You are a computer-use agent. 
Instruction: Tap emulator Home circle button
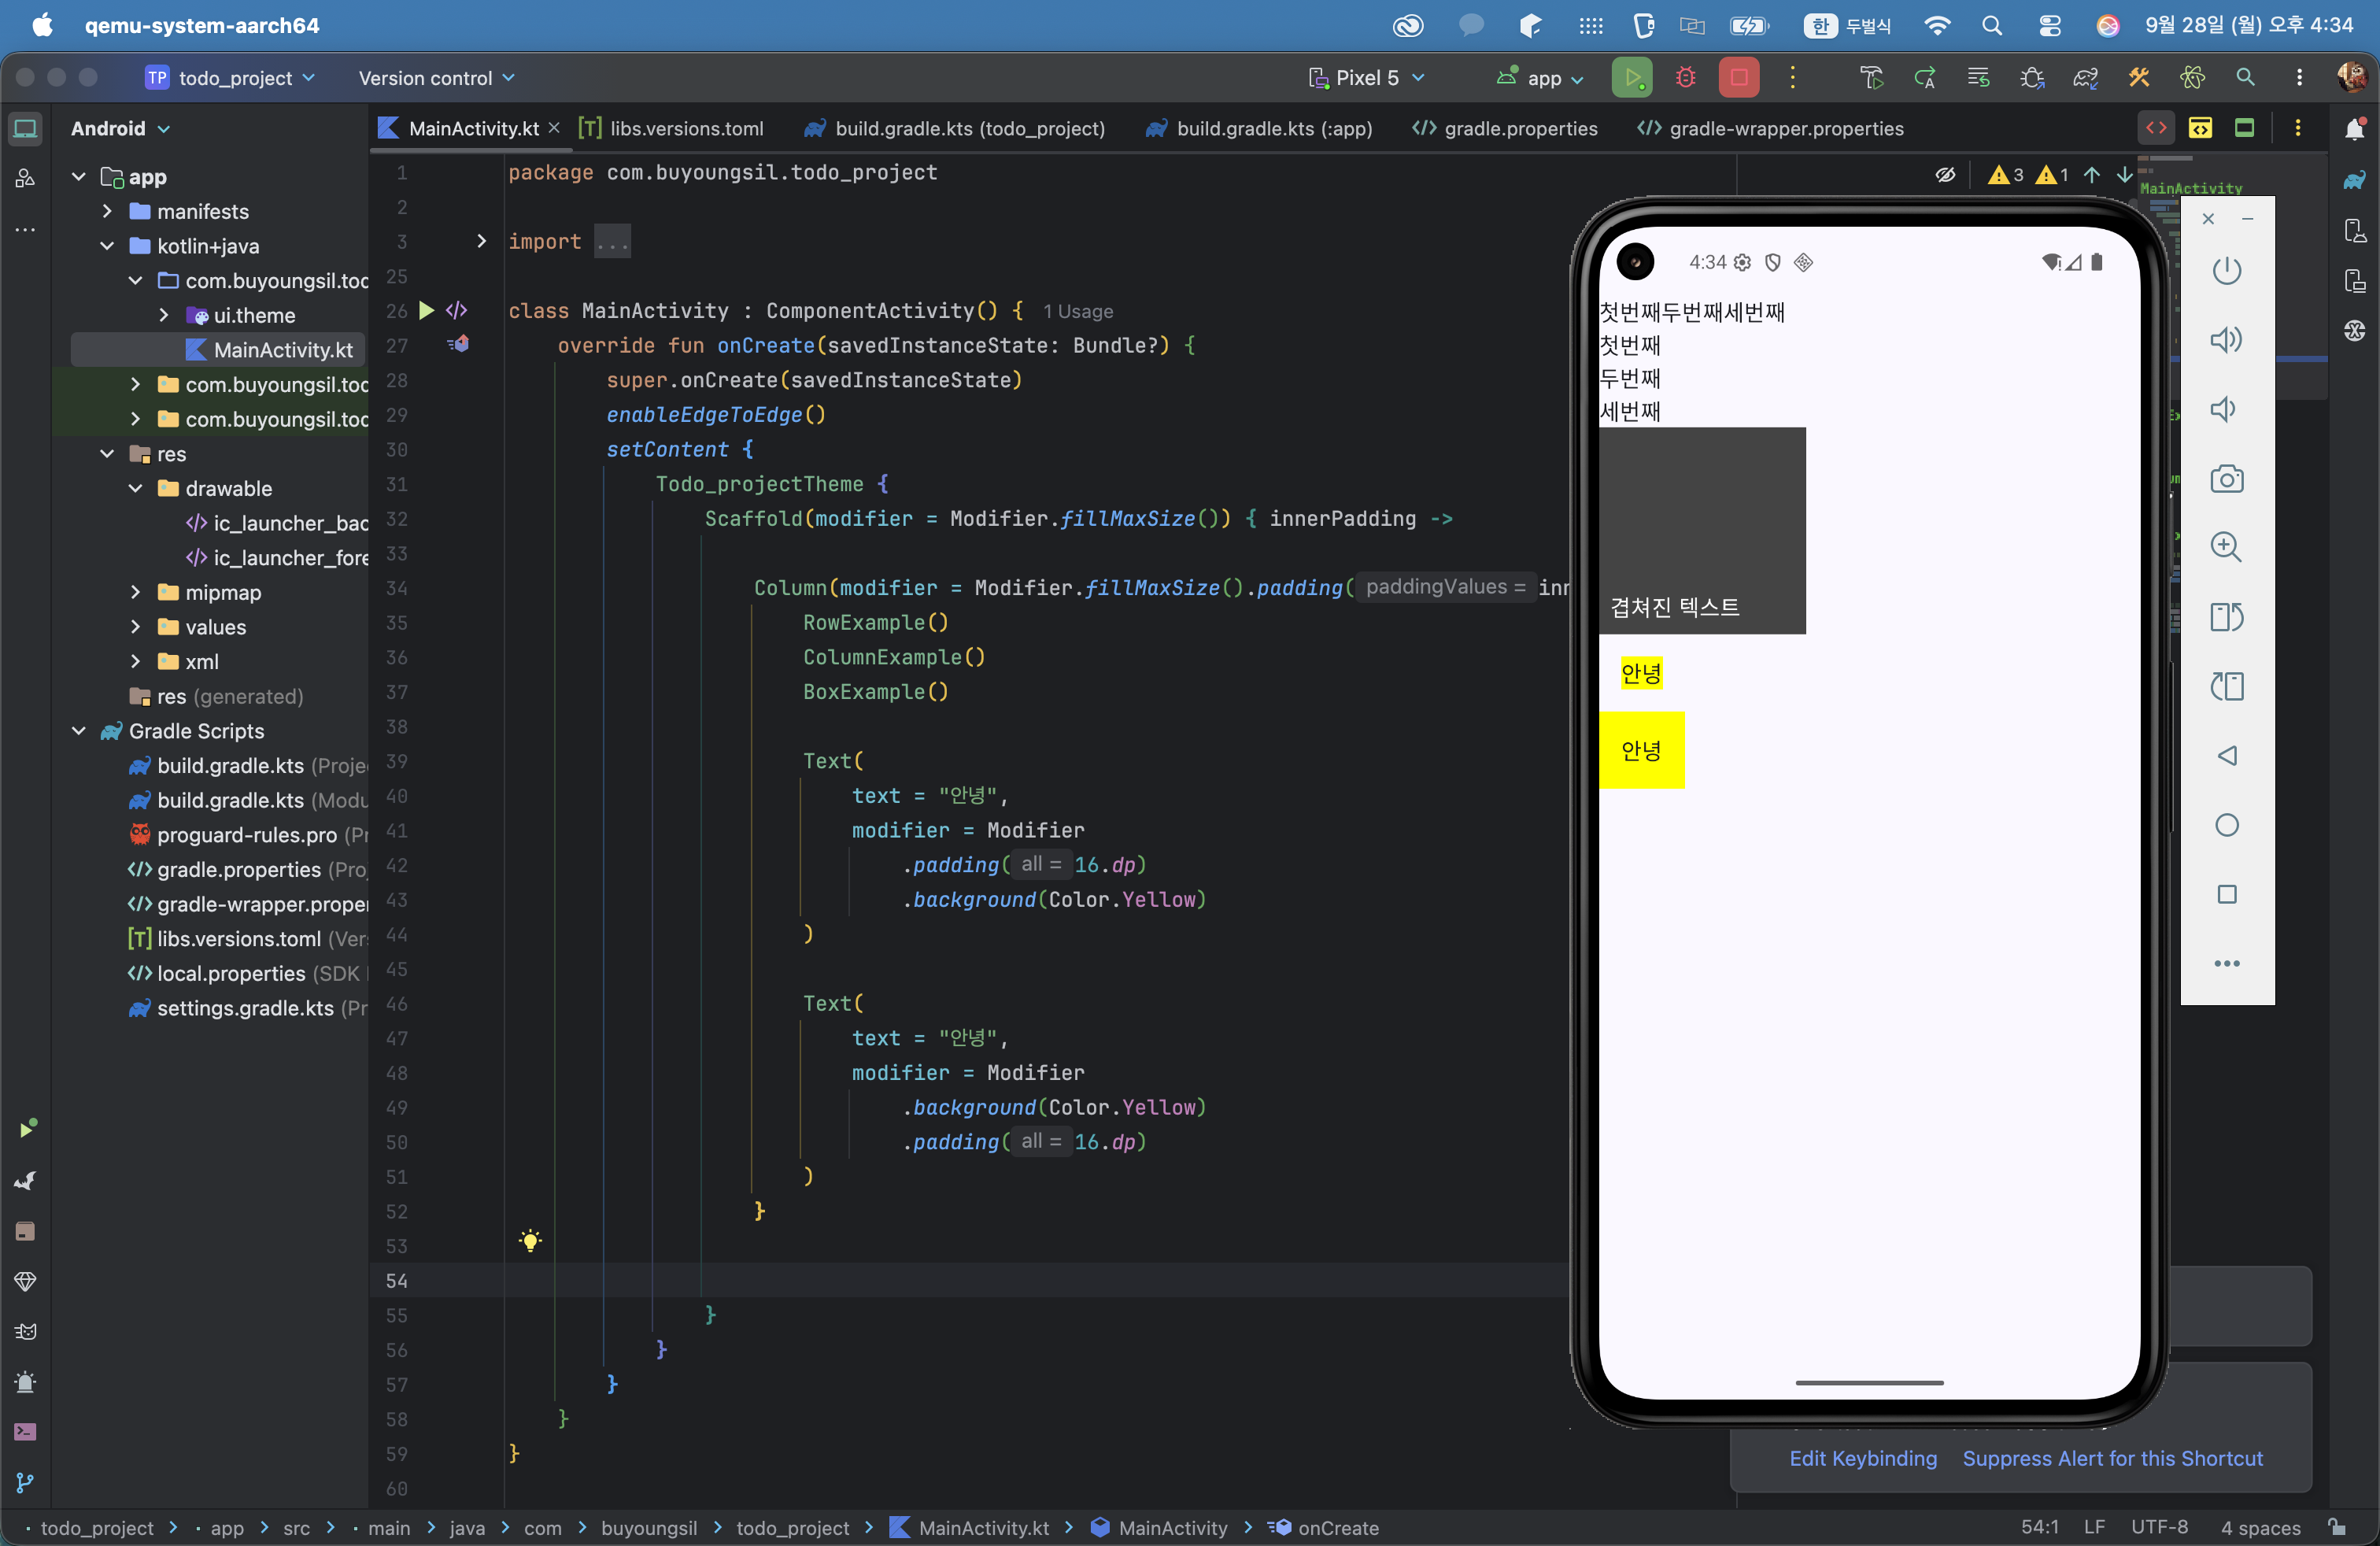(x=2226, y=825)
